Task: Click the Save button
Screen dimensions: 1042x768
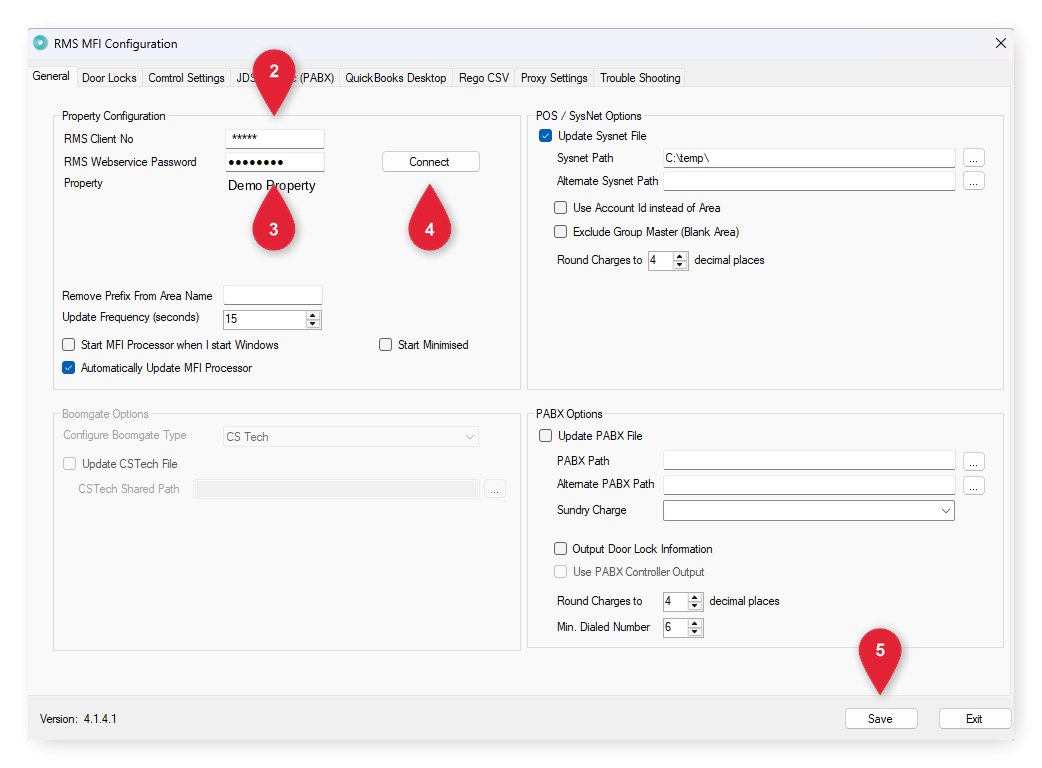Action: pos(881,719)
